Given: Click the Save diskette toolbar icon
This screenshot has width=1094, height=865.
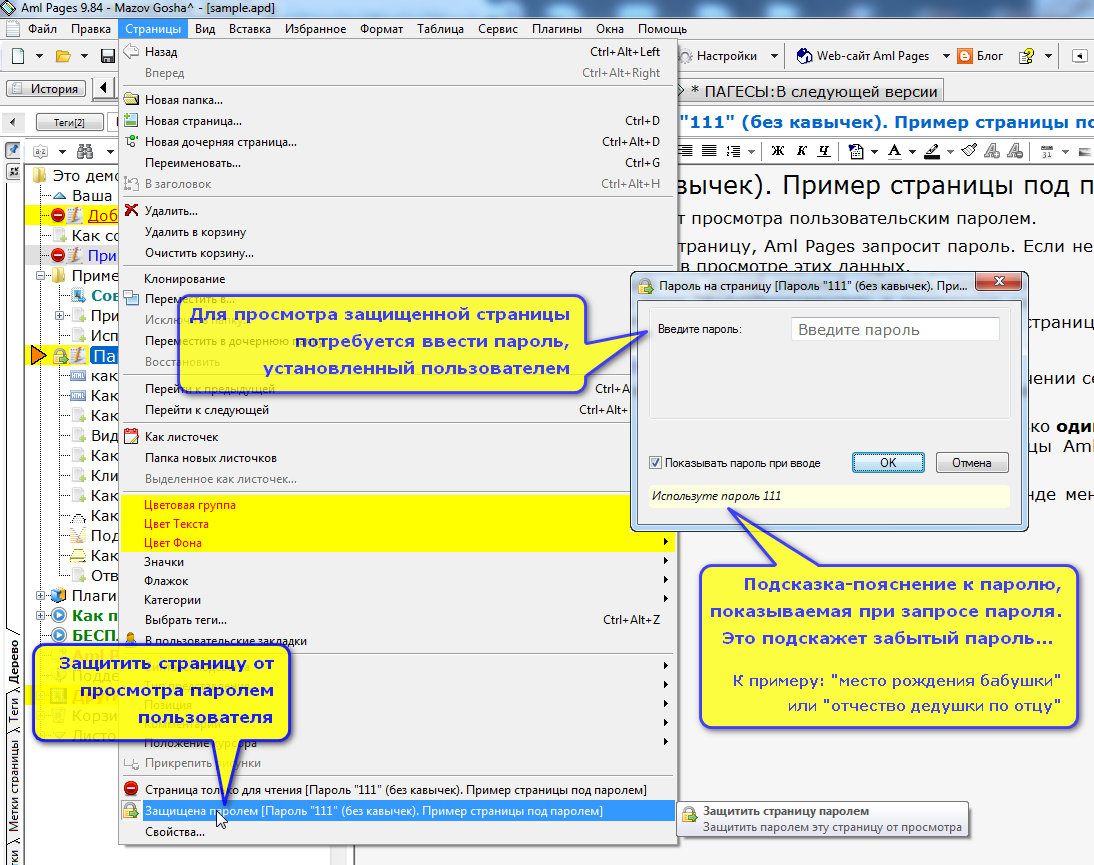Looking at the screenshot, I should point(108,56).
